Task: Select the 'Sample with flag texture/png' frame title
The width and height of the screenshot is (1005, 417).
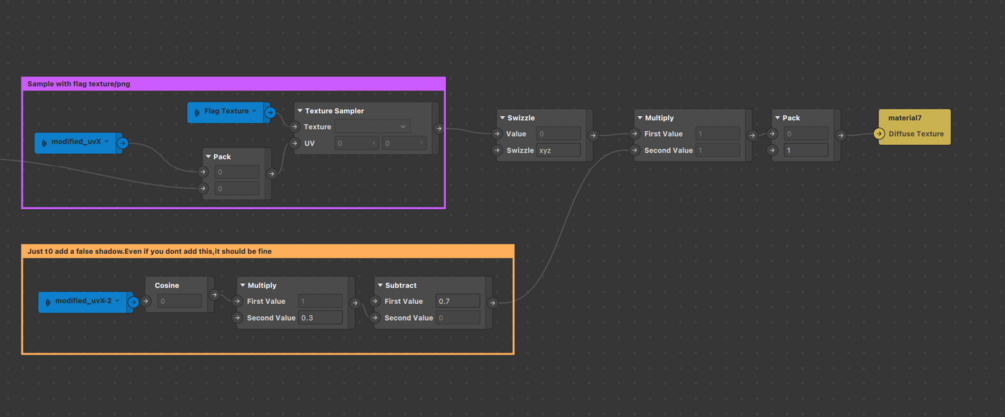Action: [x=79, y=84]
